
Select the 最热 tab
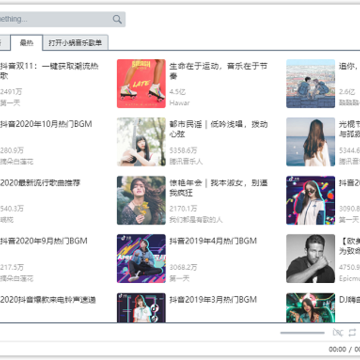click(27, 43)
